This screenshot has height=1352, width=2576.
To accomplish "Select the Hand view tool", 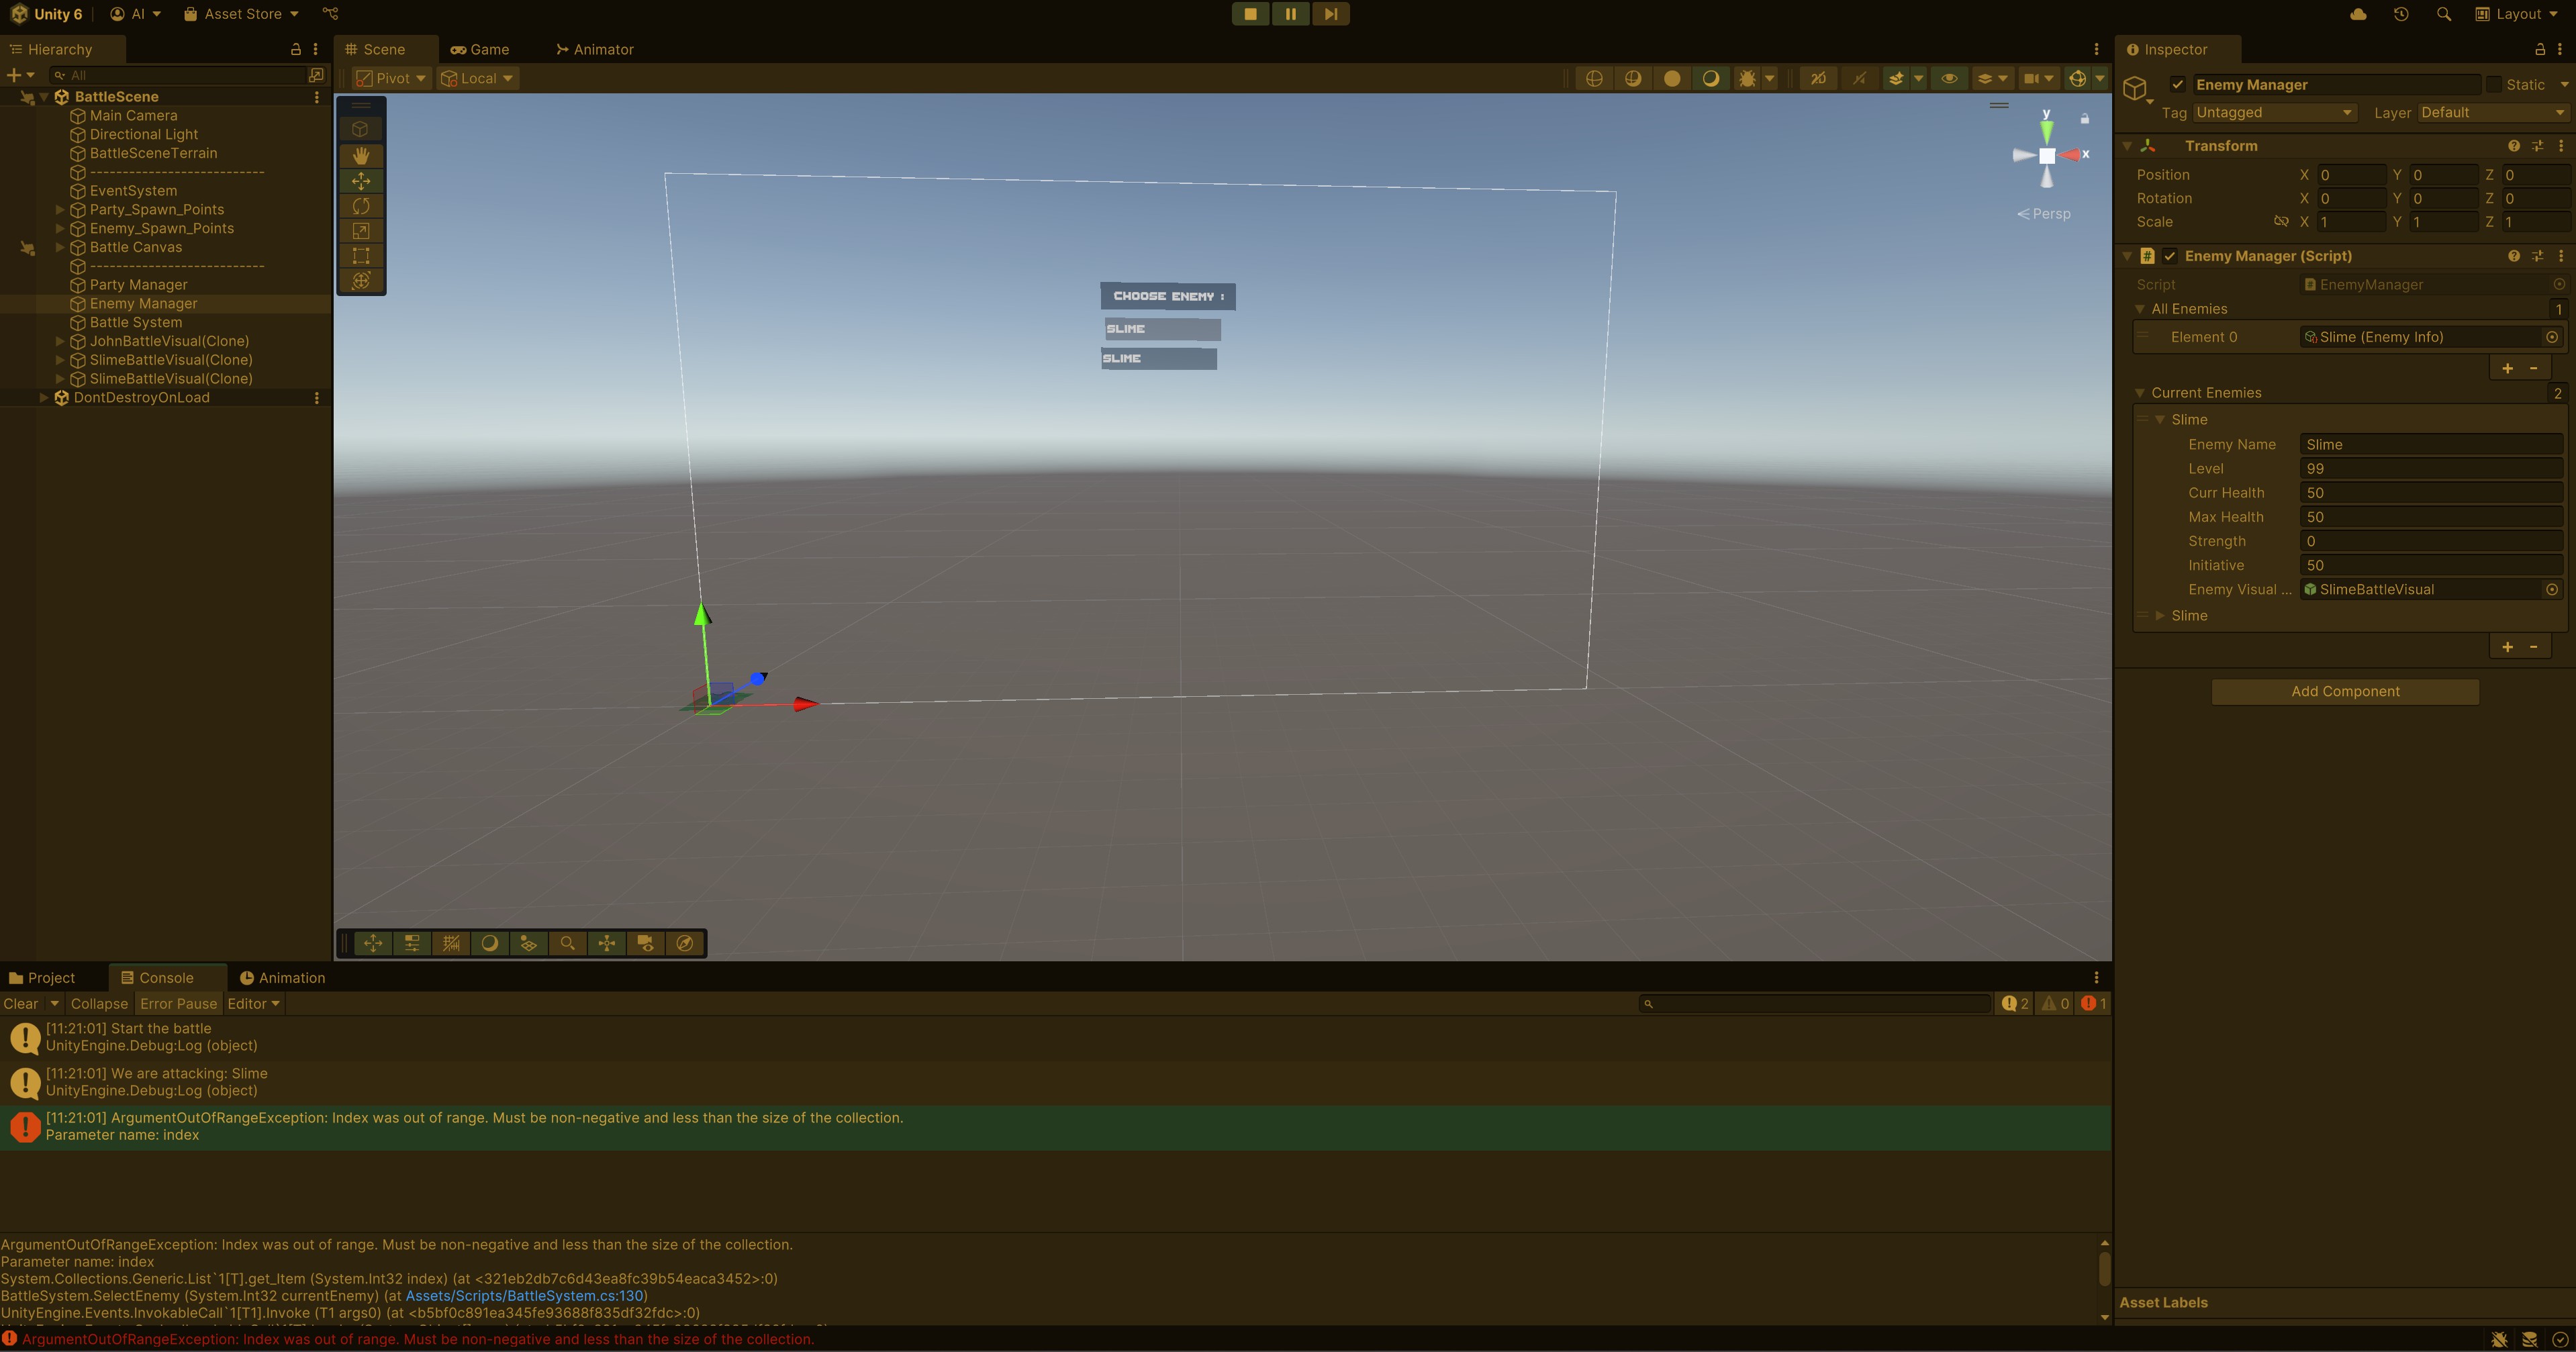I will coord(361,155).
